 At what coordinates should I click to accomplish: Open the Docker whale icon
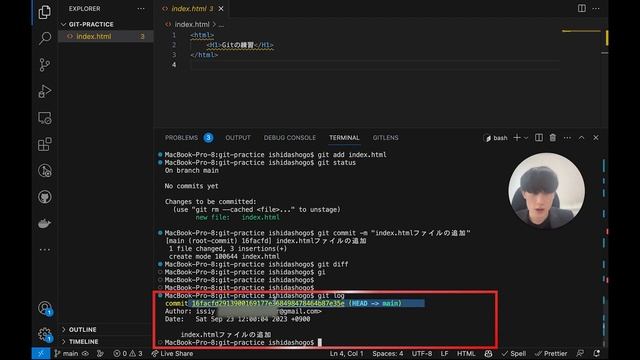pyautogui.click(x=44, y=223)
